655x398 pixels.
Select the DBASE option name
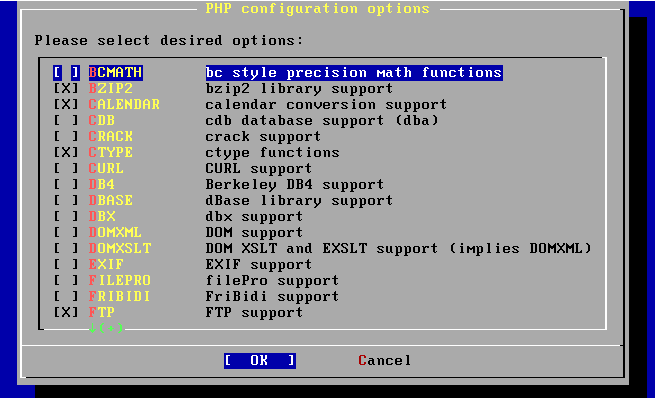point(111,200)
